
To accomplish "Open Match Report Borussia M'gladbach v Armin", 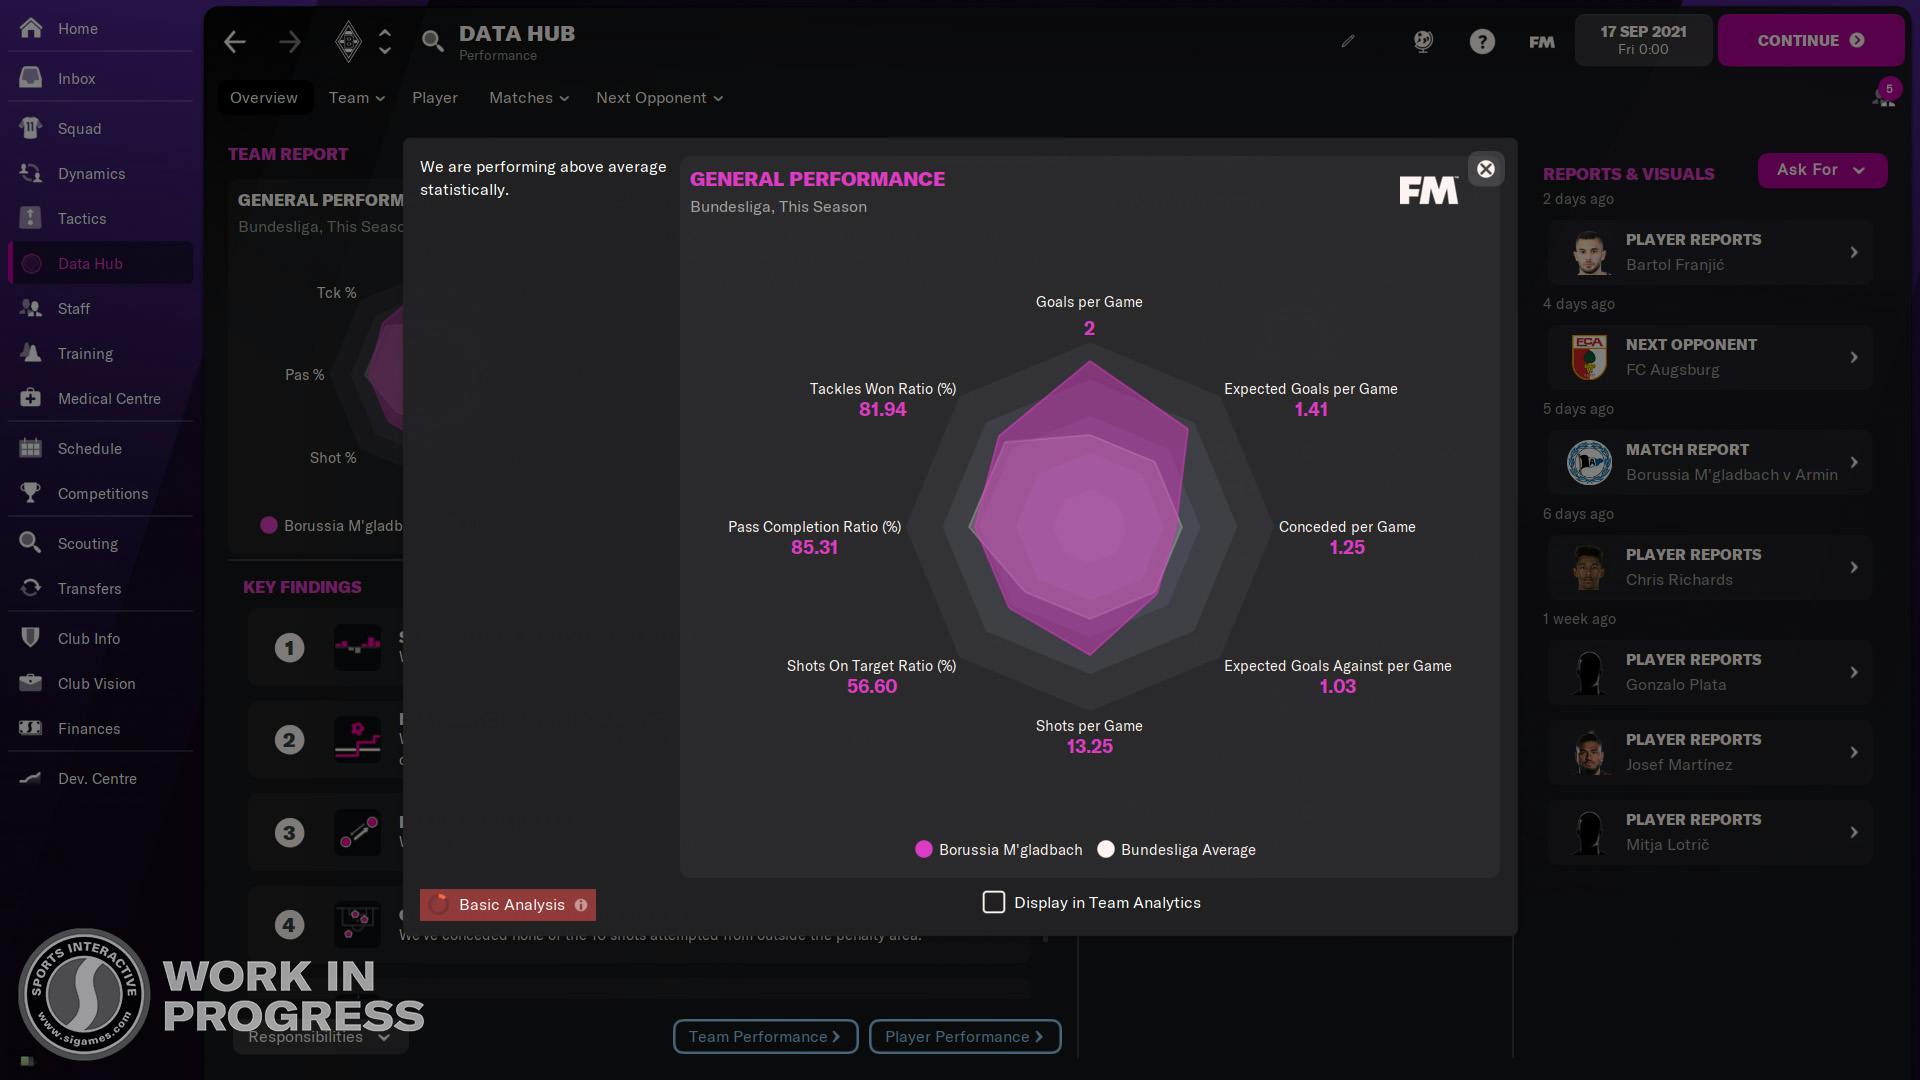I will (x=1710, y=462).
